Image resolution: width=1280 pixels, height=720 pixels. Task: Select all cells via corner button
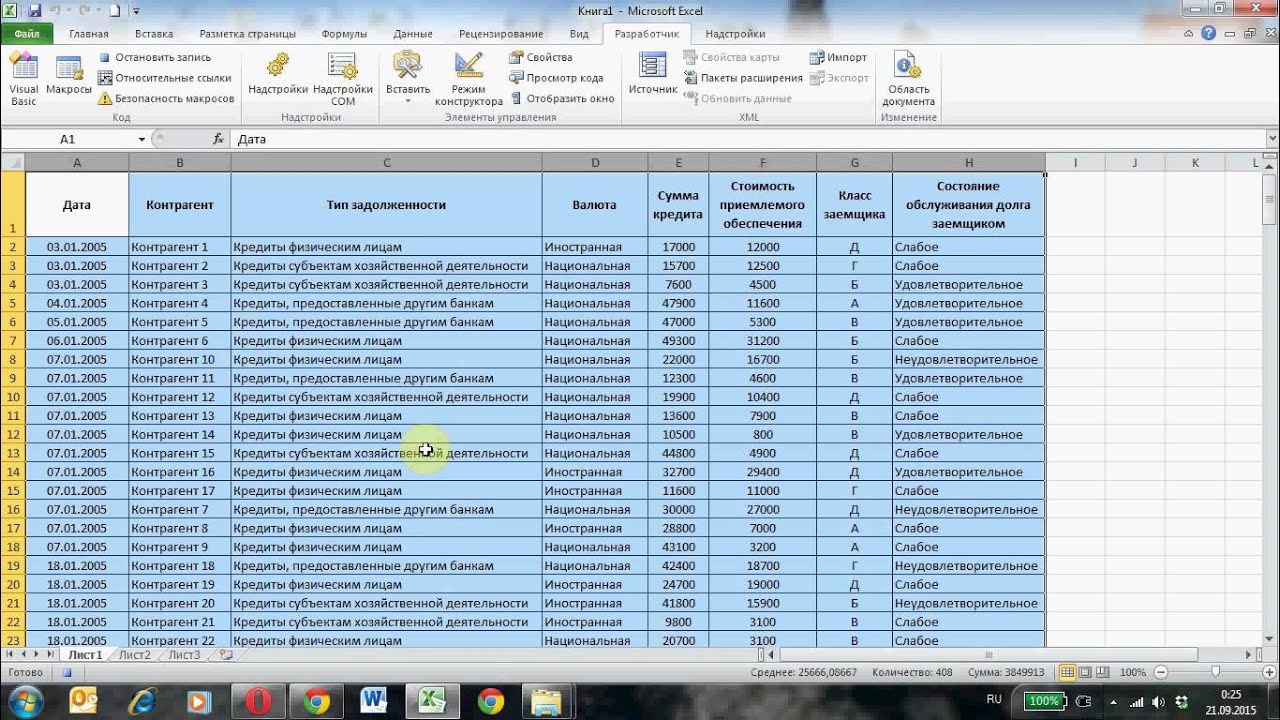click(12, 162)
